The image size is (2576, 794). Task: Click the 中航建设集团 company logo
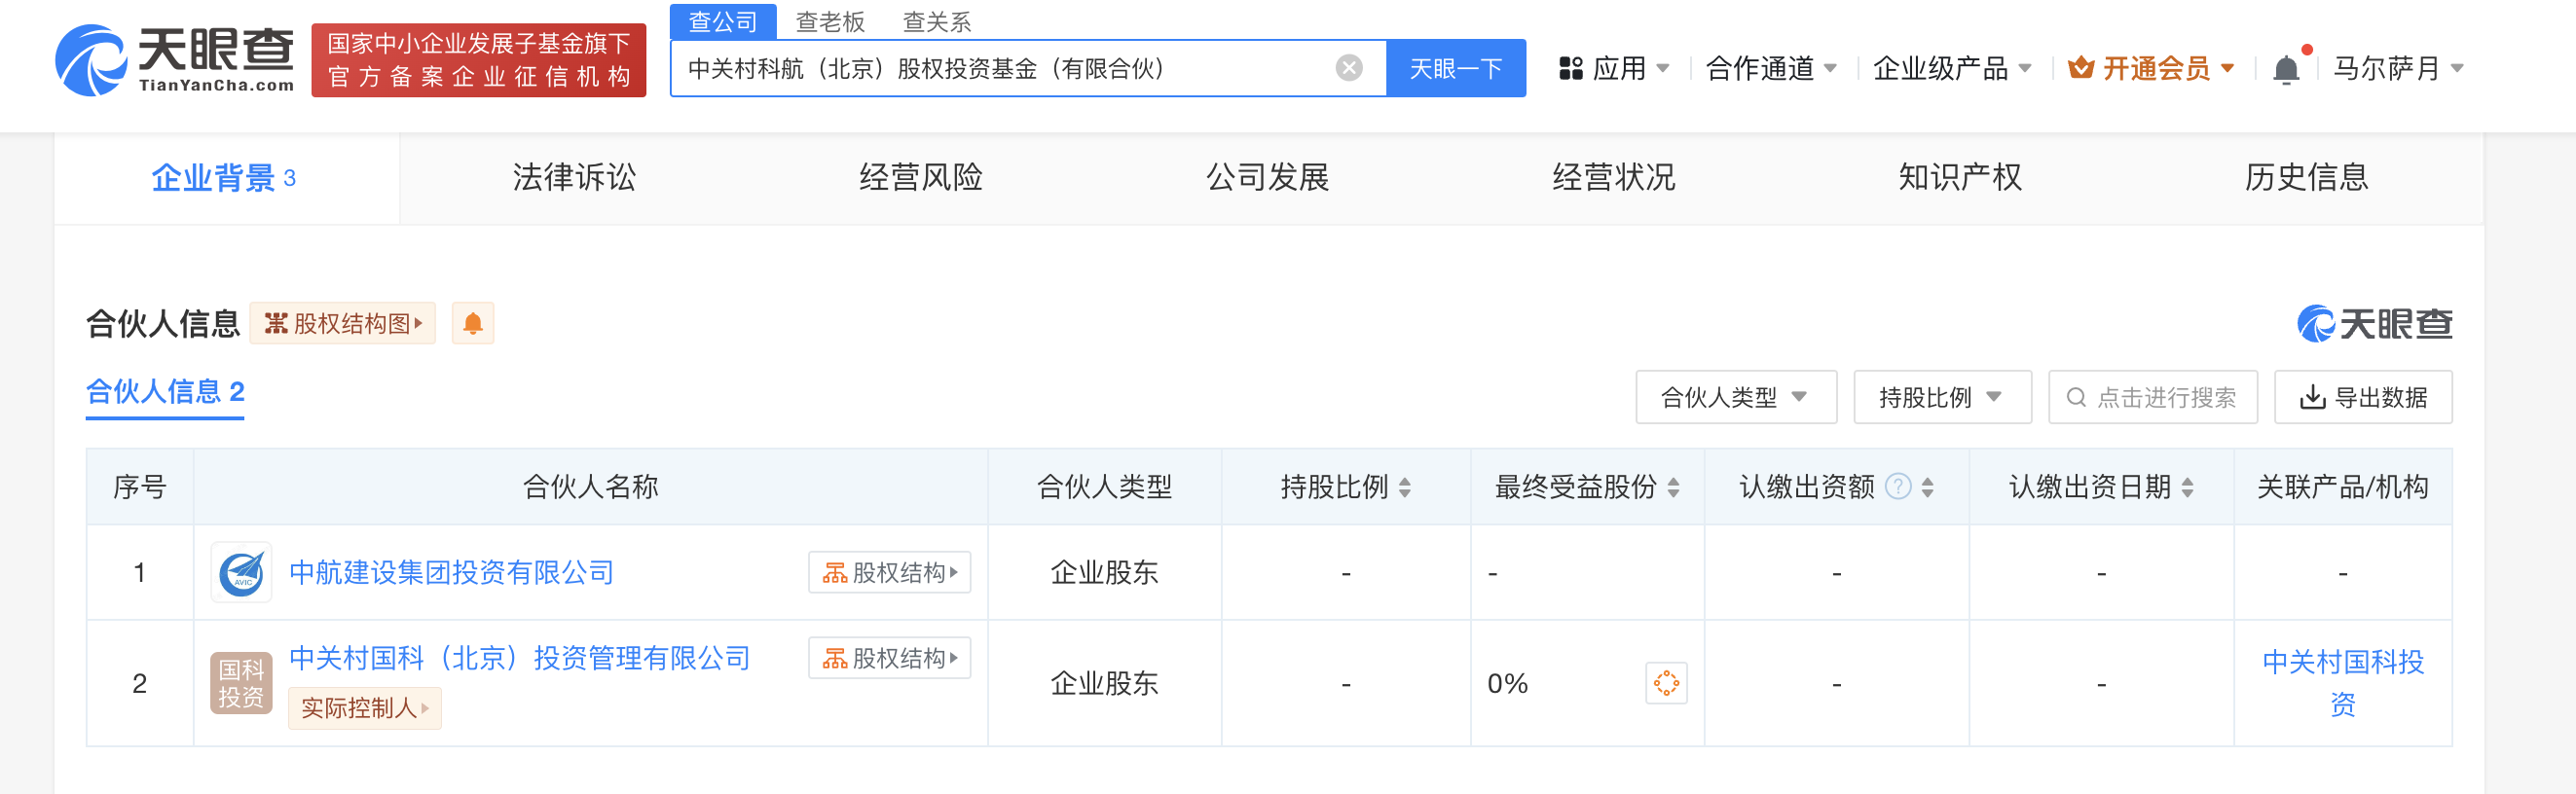pyautogui.click(x=241, y=573)
